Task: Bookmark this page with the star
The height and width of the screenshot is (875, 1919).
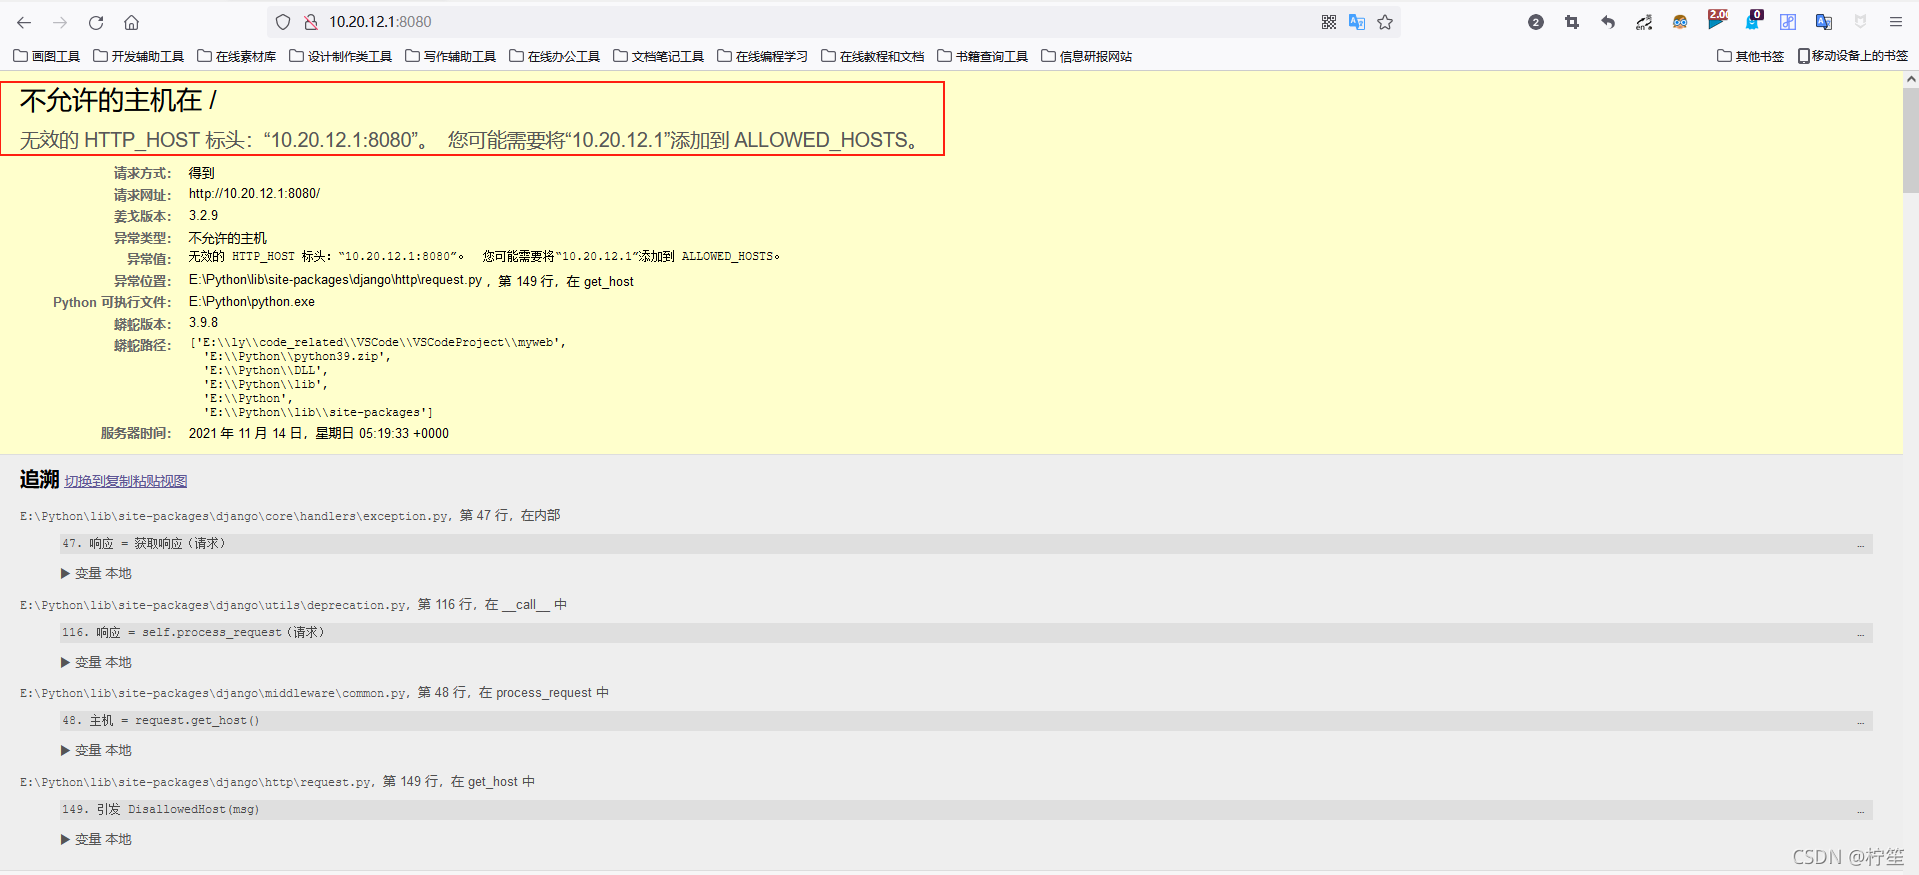Action: (x=1385, y=22)
